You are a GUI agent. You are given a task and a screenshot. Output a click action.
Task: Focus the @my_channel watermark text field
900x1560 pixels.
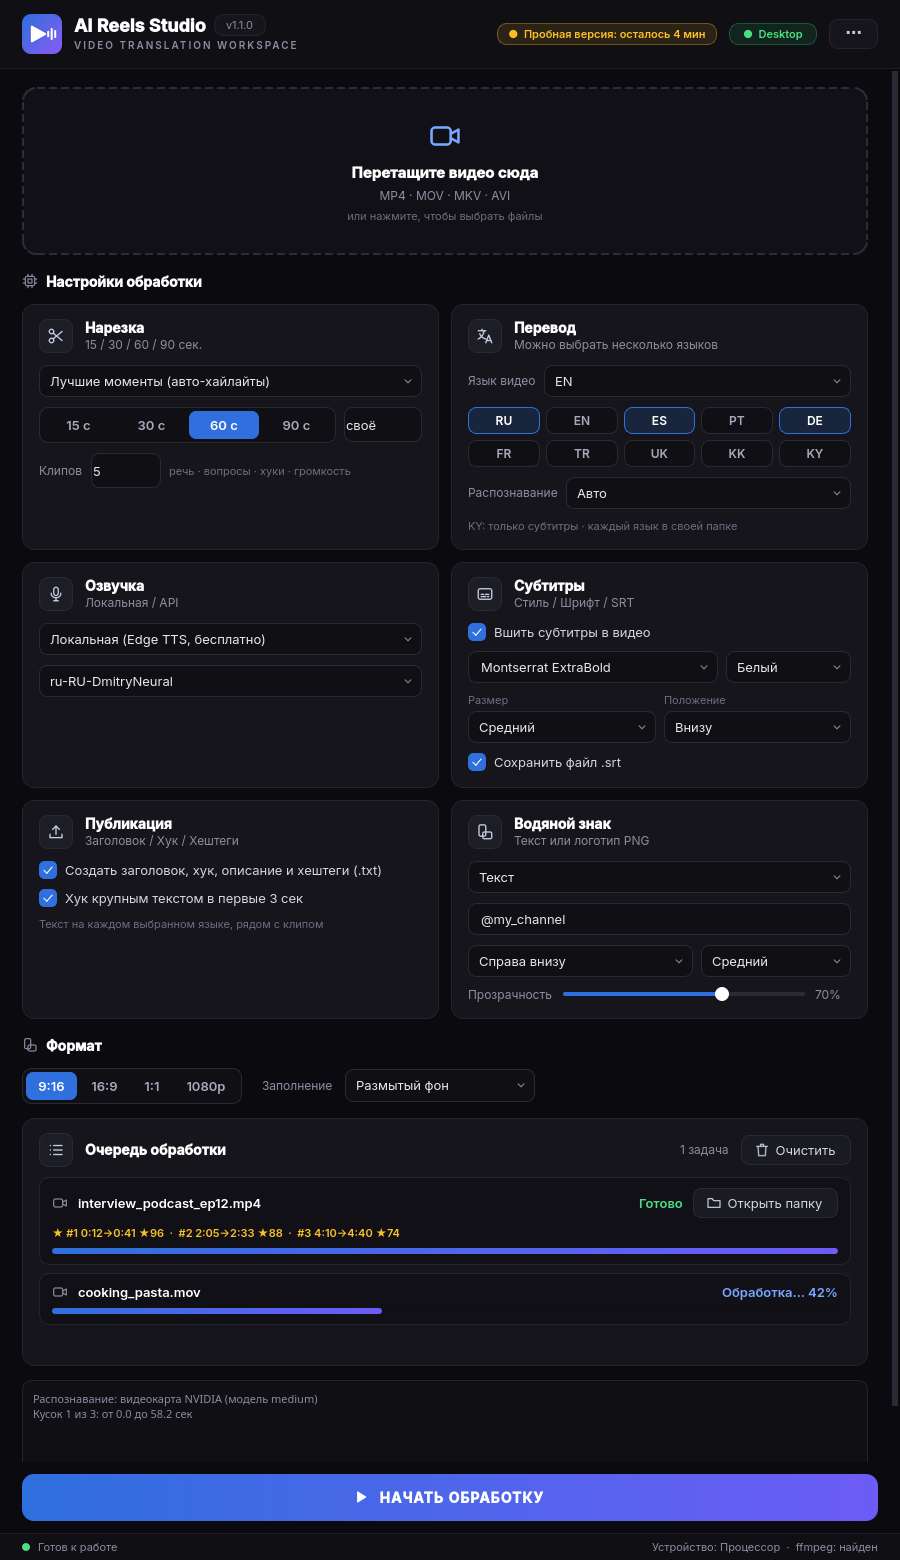pos(659,919)
